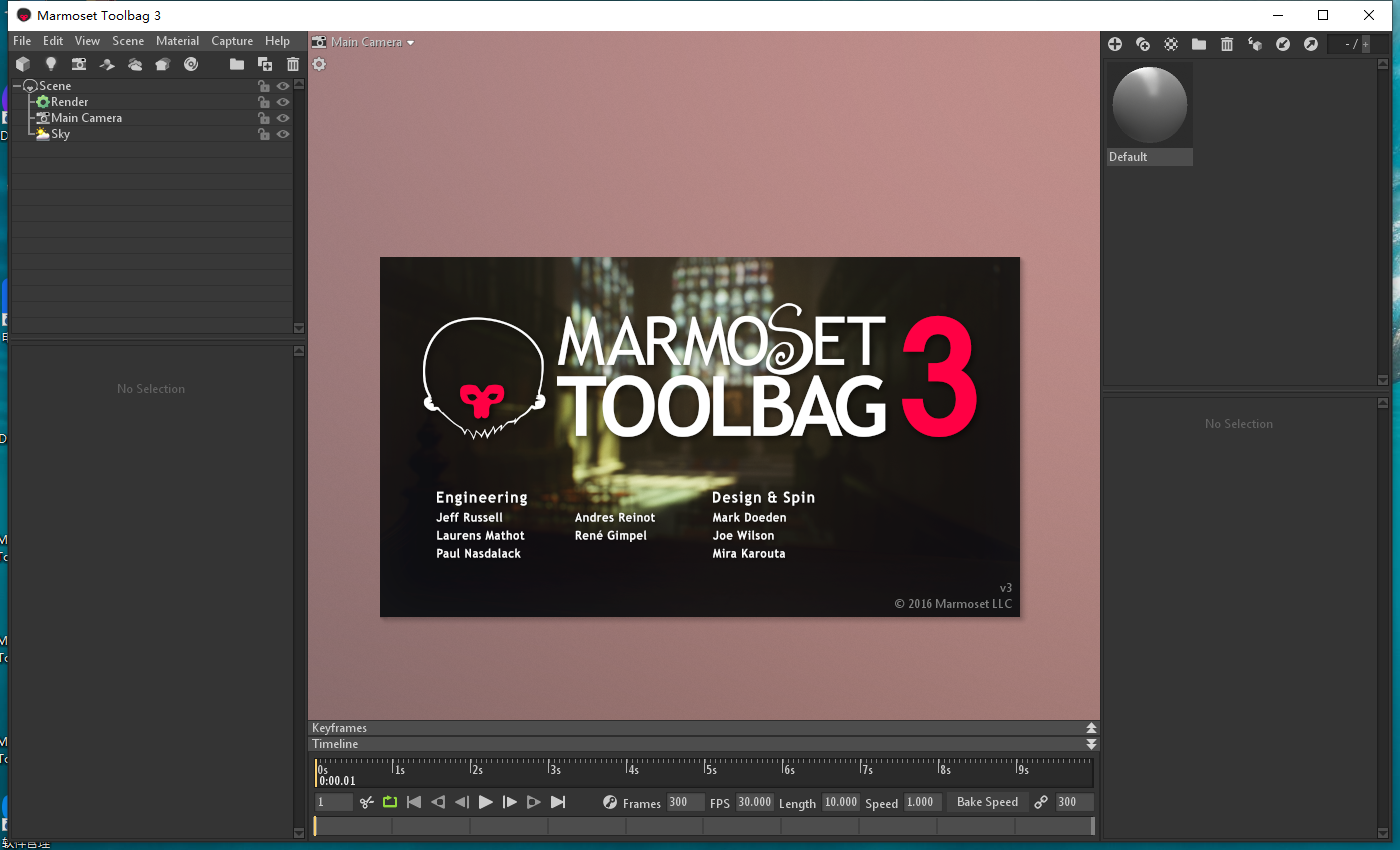Toggle lock on the Scene row
The image size is (1400, 850).
tap(264, 86)
